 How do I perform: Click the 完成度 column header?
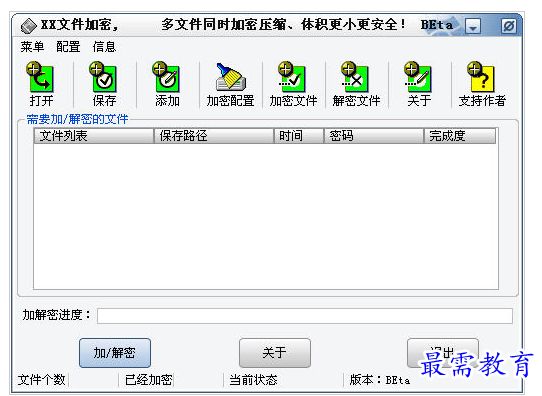pyautogui.click(x=460, y=136)
